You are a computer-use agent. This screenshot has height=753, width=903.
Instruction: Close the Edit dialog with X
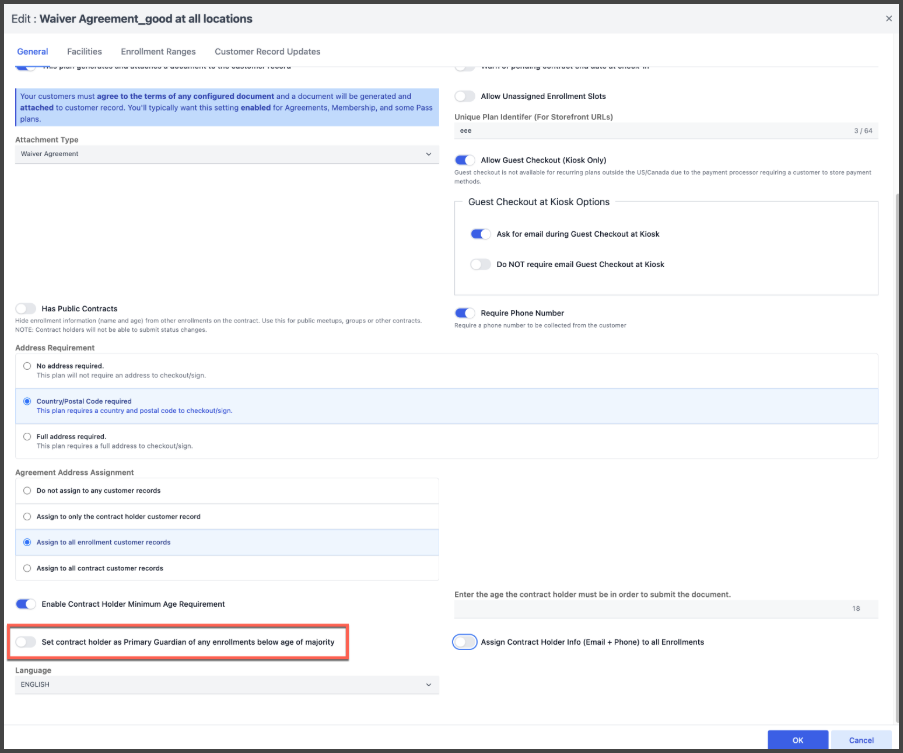point(889,18)
